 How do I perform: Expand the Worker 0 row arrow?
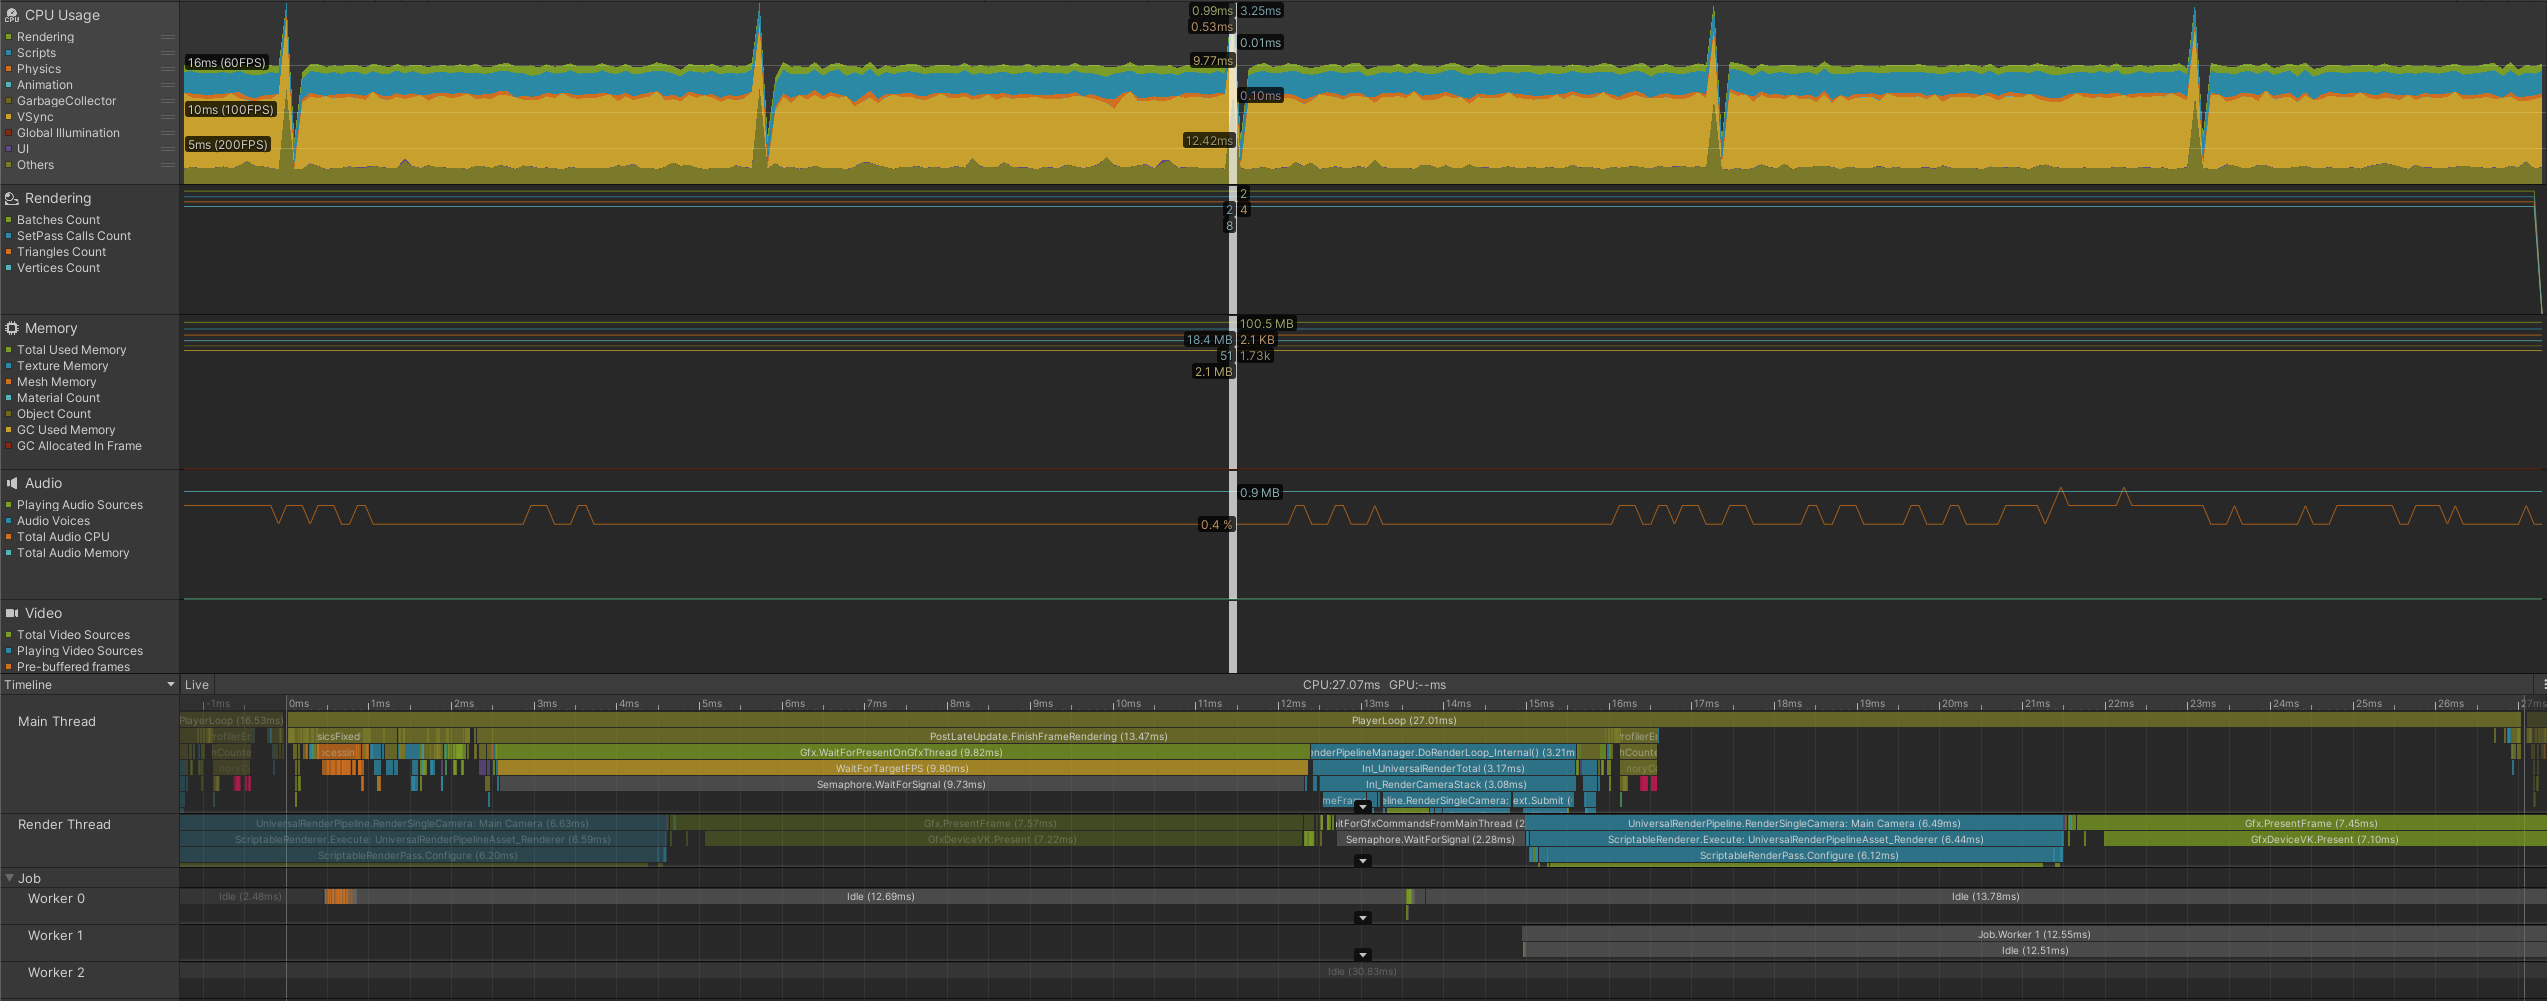[1362, 918]
